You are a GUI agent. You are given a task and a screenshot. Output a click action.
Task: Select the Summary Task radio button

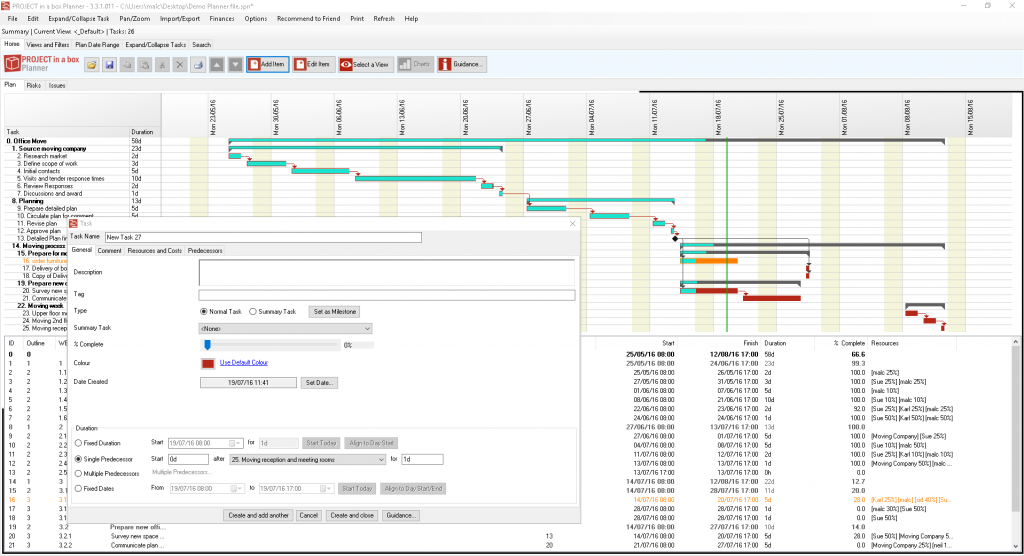253,312
